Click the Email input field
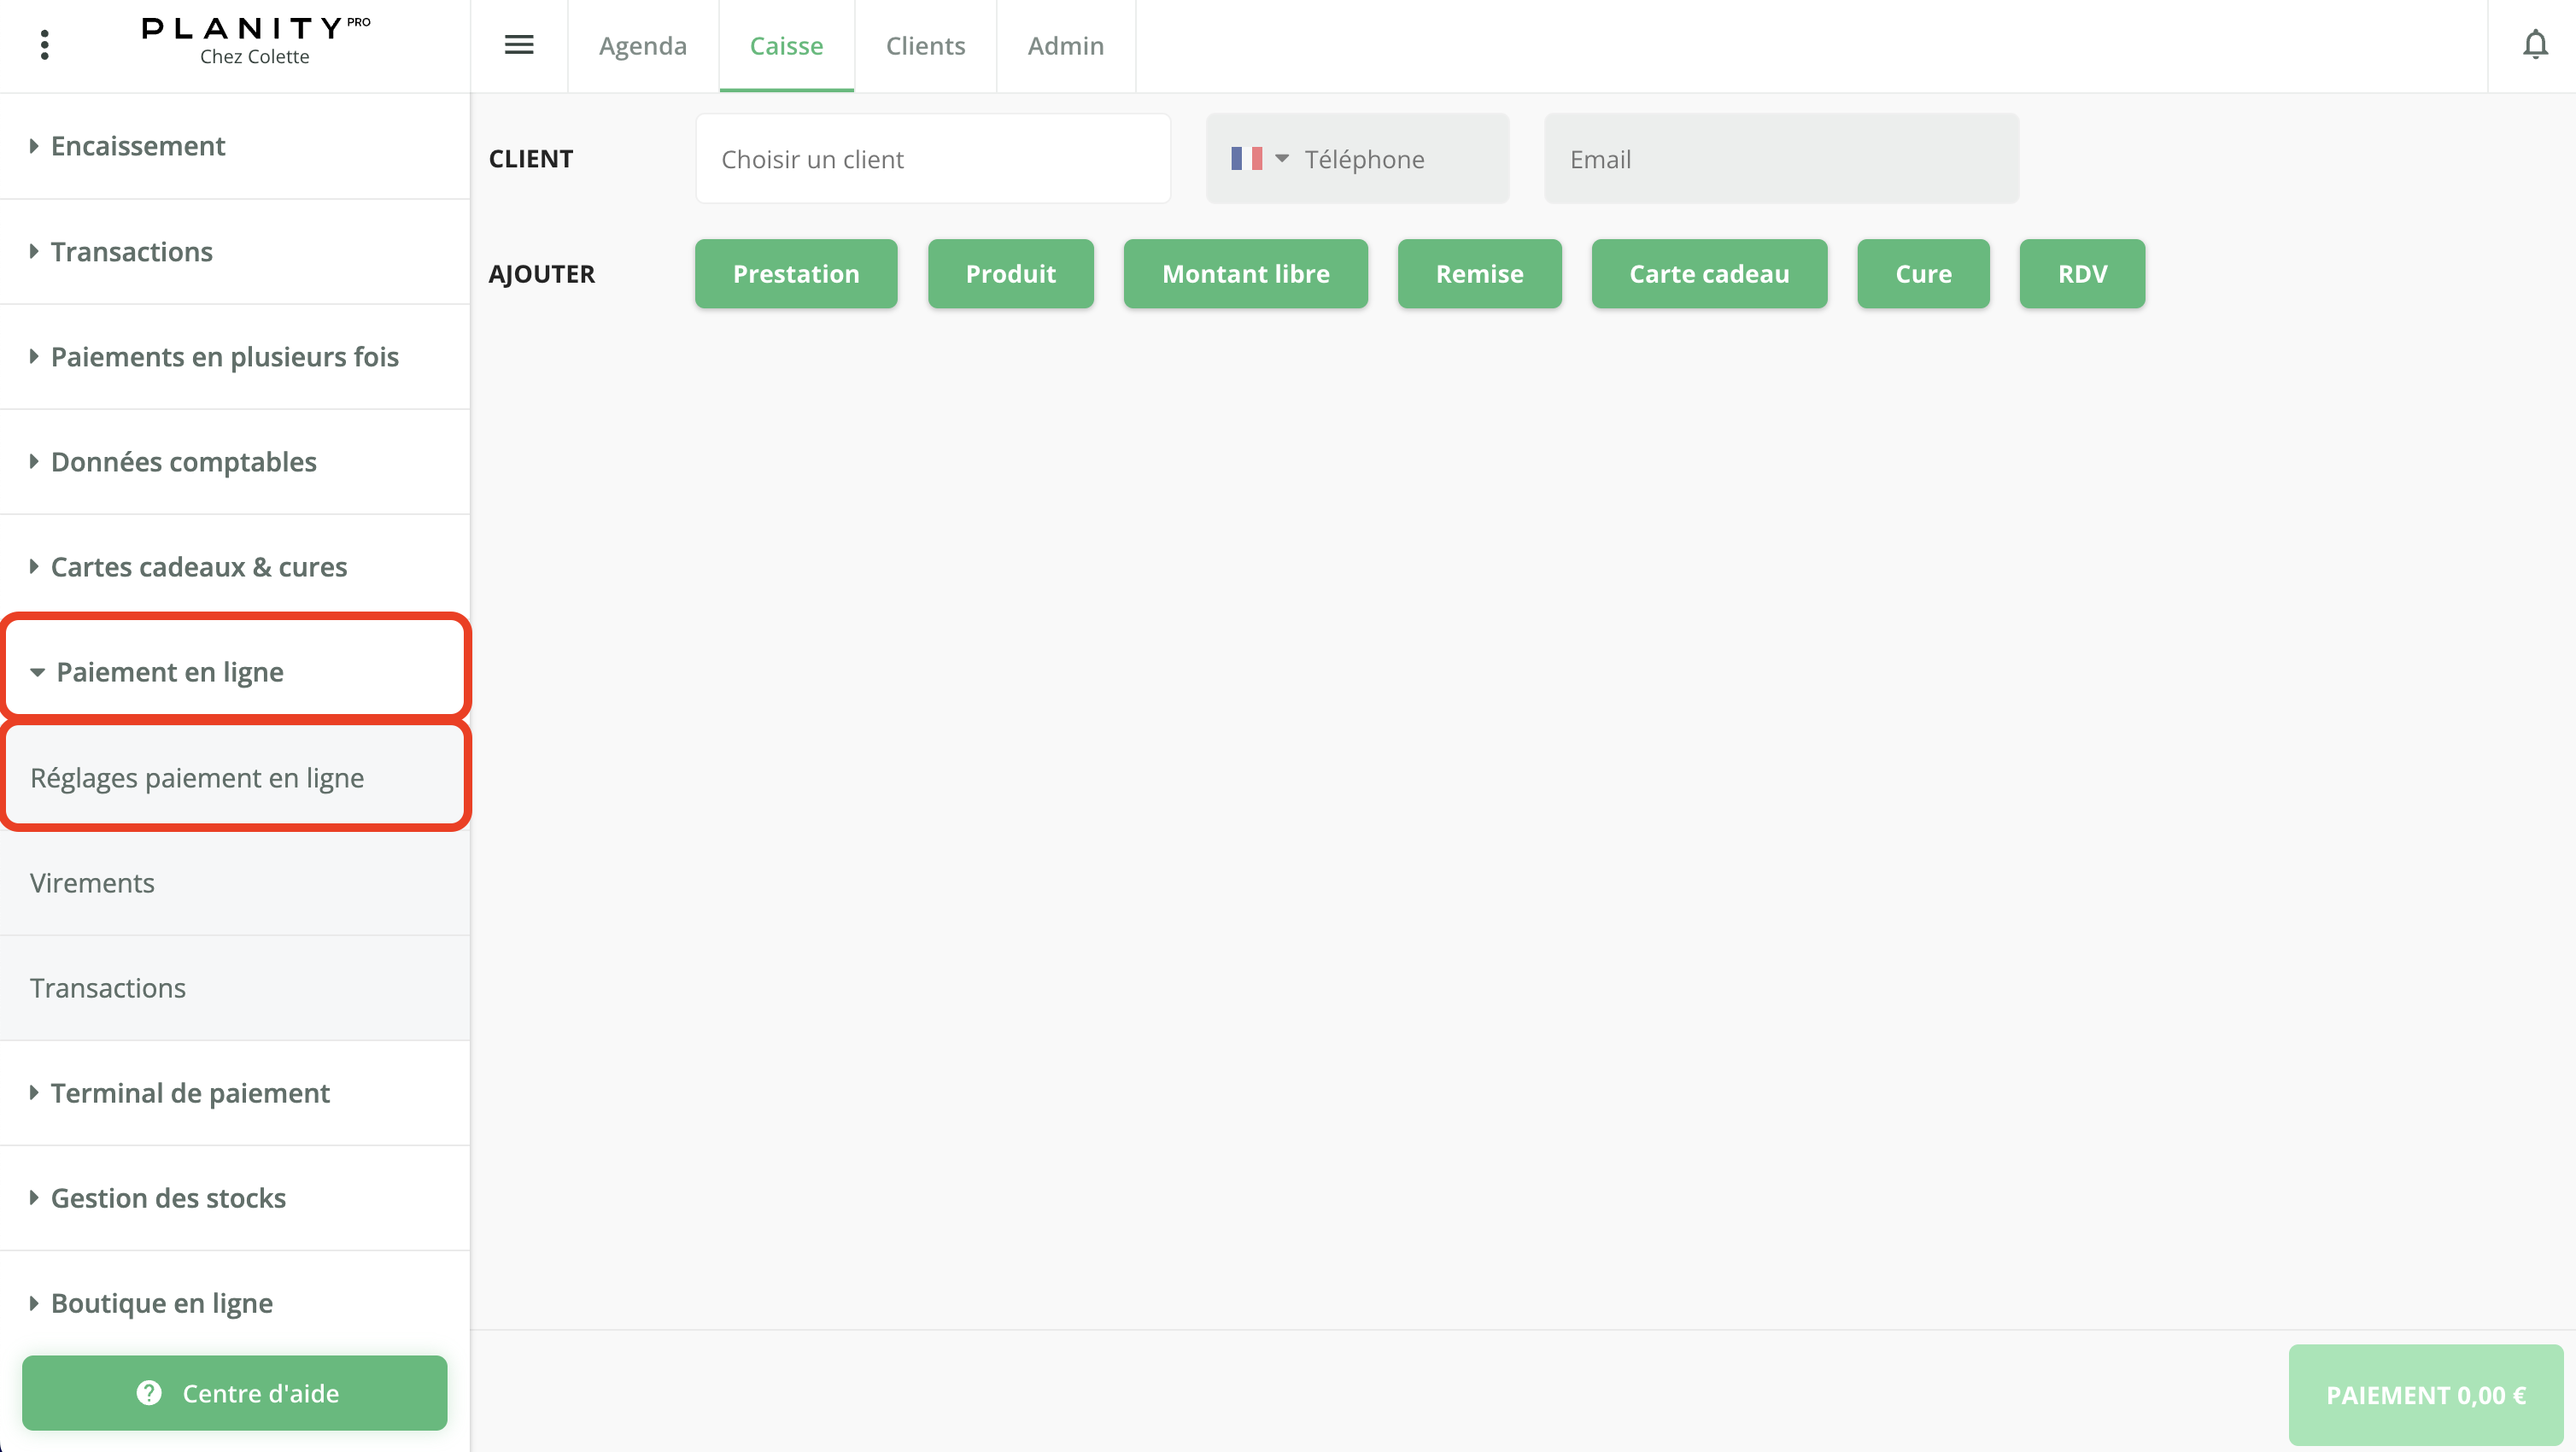 tap(1780, 159)
